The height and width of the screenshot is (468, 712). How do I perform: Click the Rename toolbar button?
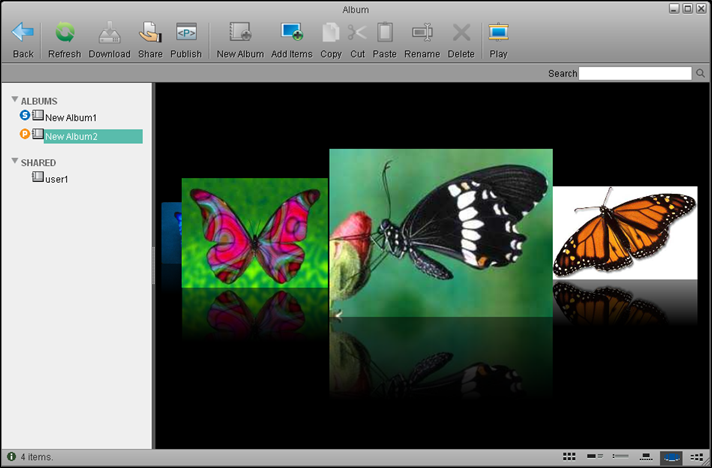[x=422, y=33]
